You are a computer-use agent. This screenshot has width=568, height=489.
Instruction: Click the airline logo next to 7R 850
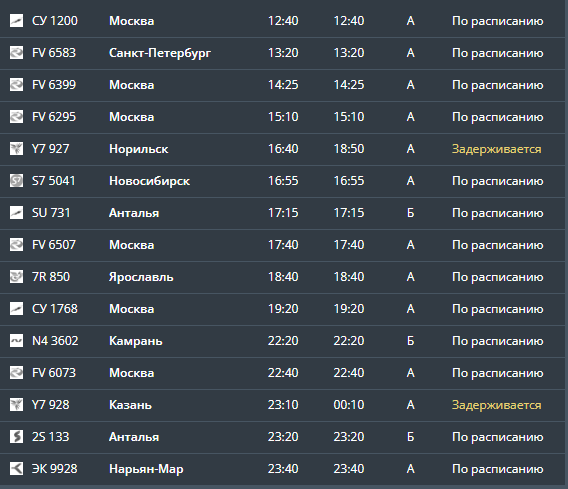pos(16,277)
